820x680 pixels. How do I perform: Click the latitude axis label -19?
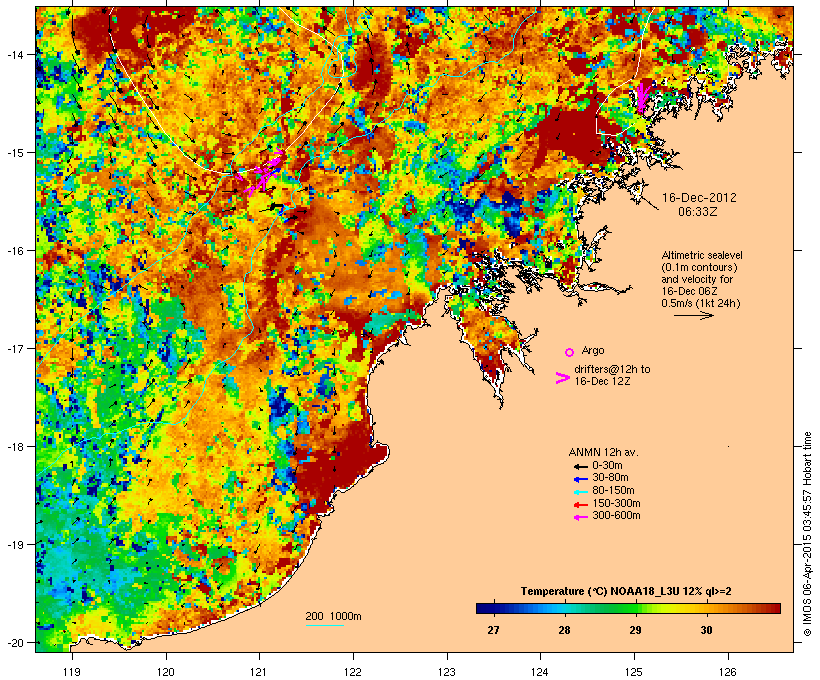click(x=15, y=545)
